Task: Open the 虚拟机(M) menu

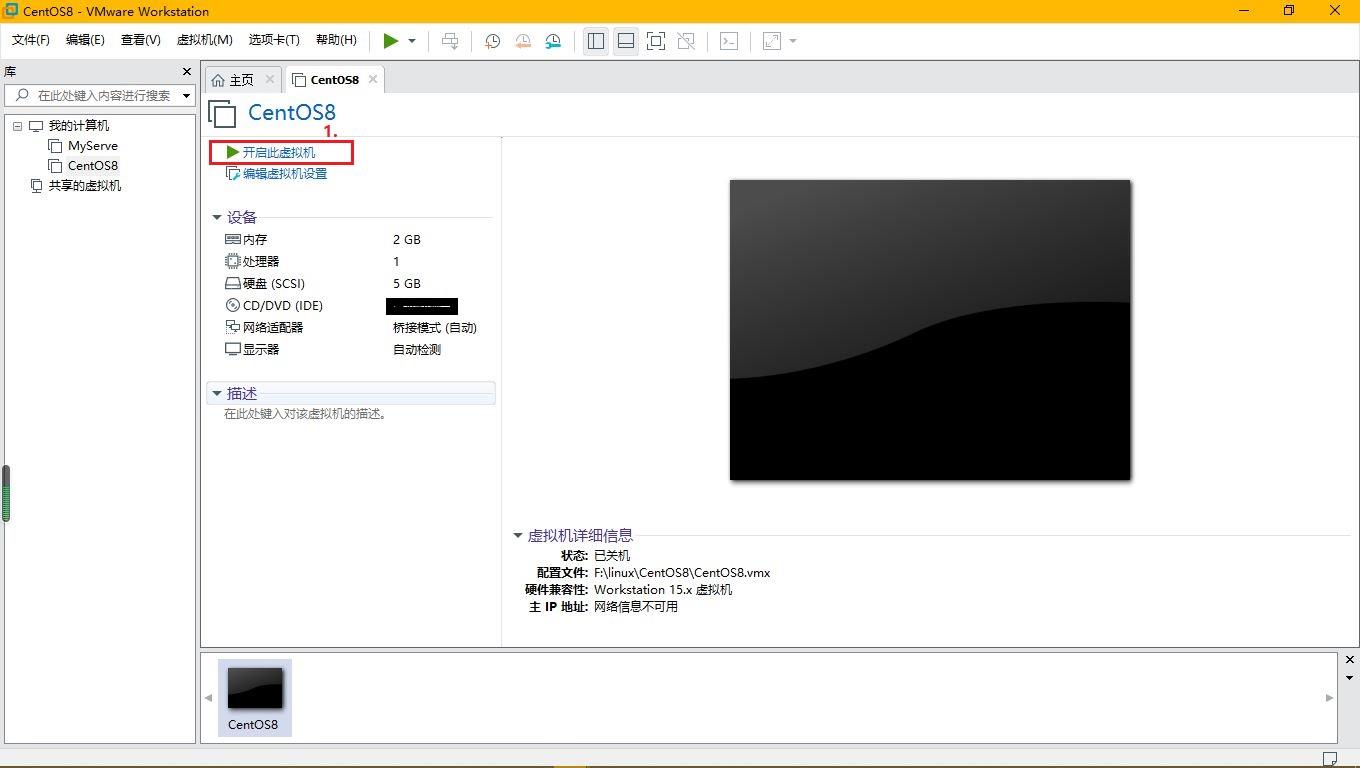Action: point(204,40)
